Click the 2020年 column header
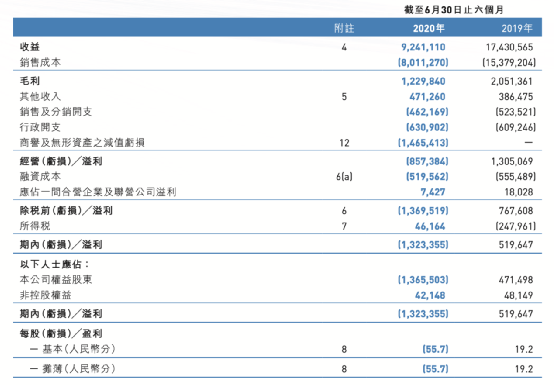Viewport: 554px width, 385px height. pos(429,28)
